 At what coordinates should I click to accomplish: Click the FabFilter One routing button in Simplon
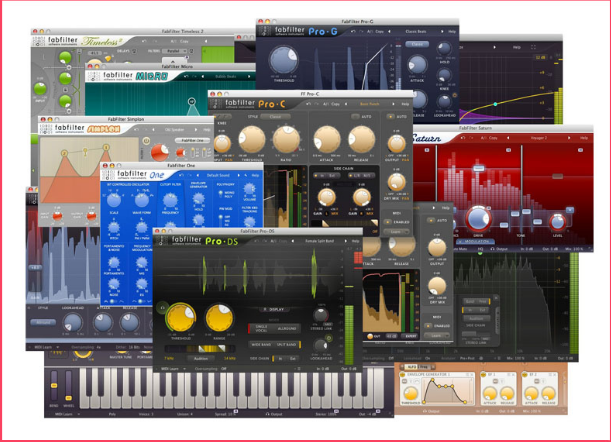192,140
